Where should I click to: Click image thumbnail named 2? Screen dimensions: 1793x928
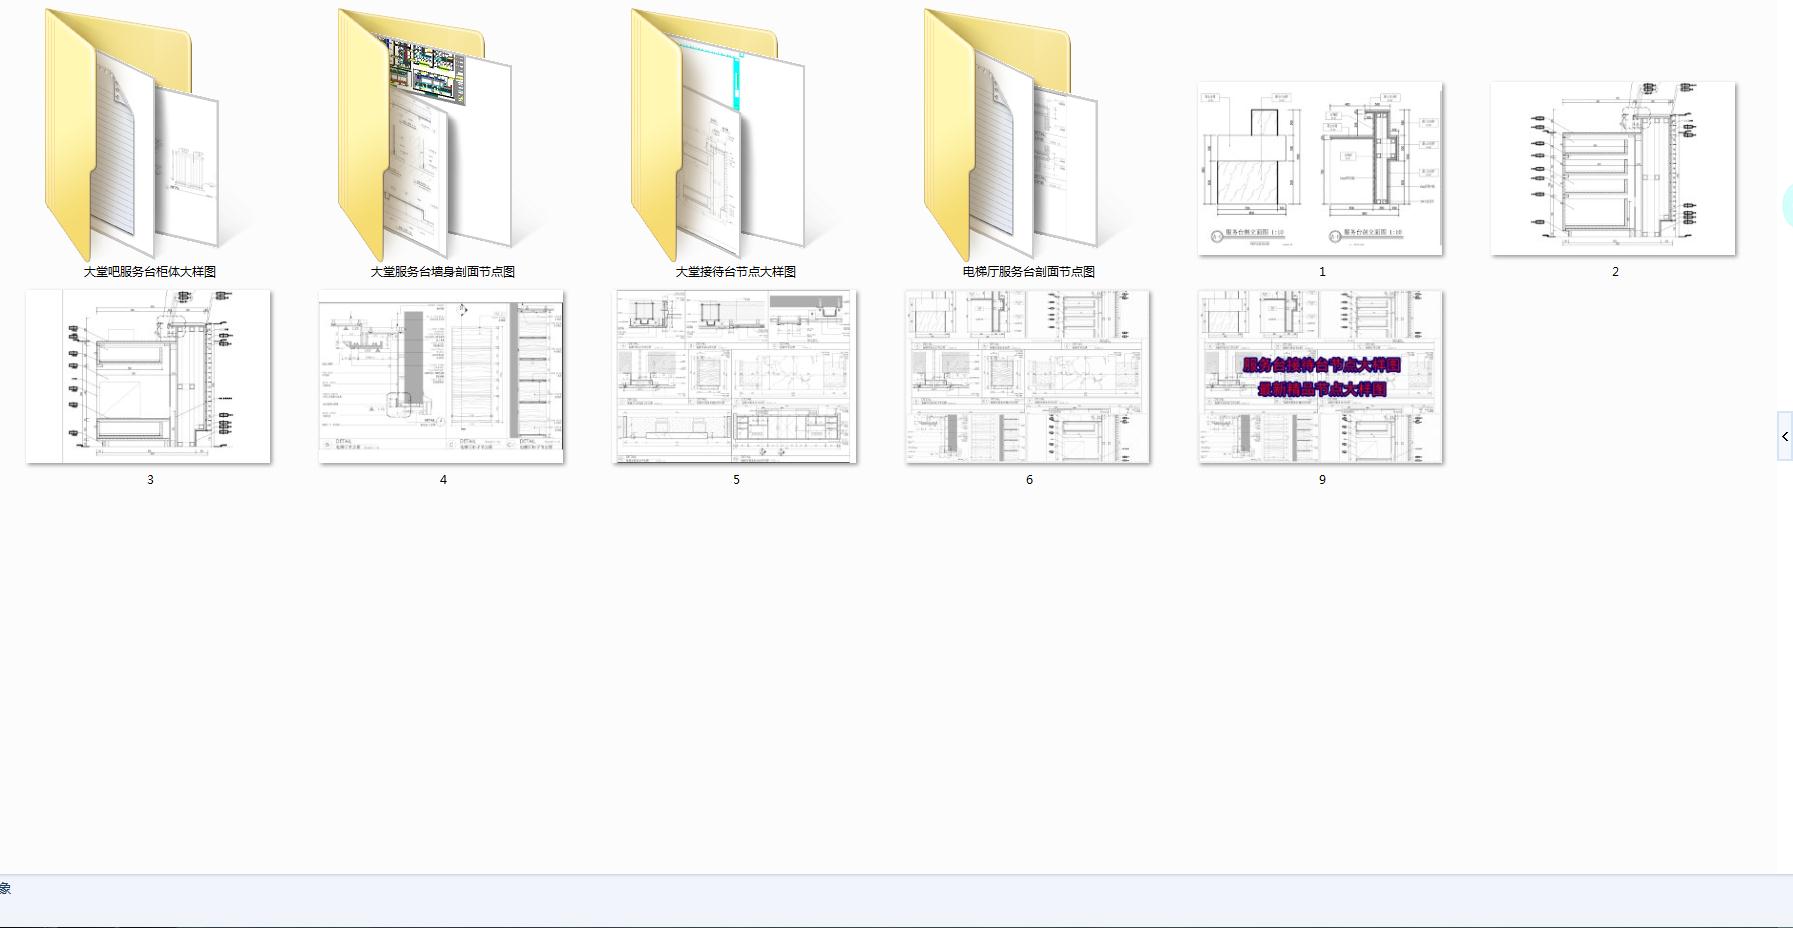coord(1613,168)
